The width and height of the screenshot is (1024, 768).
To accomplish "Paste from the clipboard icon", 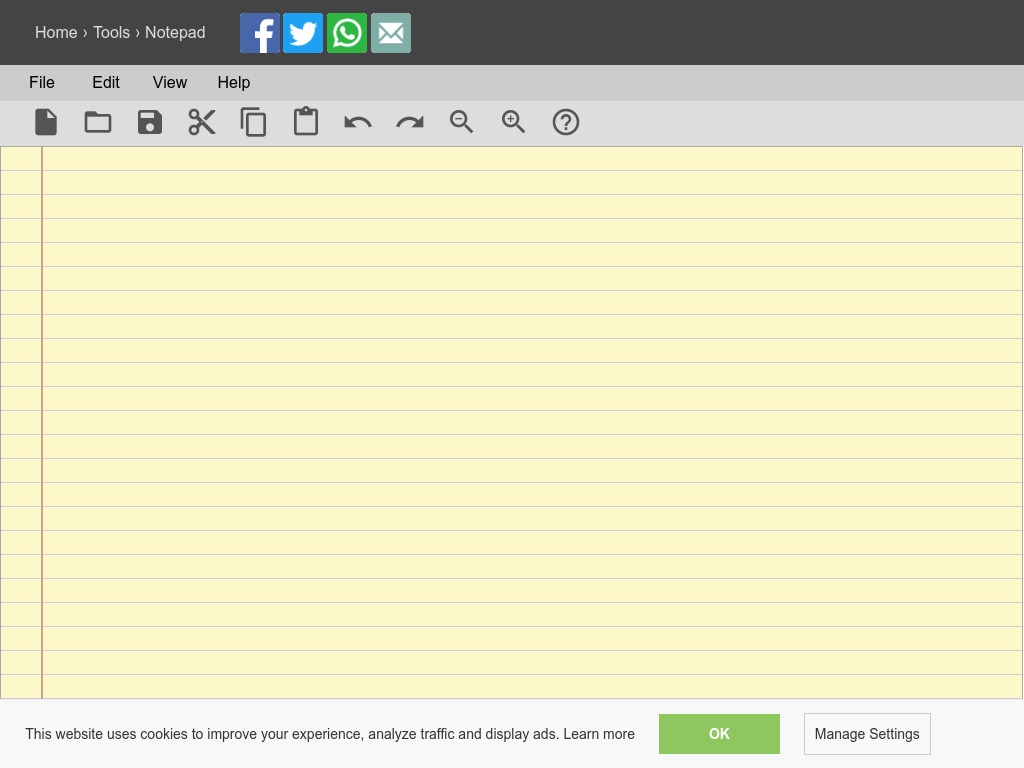I will (x=306, y=121).
